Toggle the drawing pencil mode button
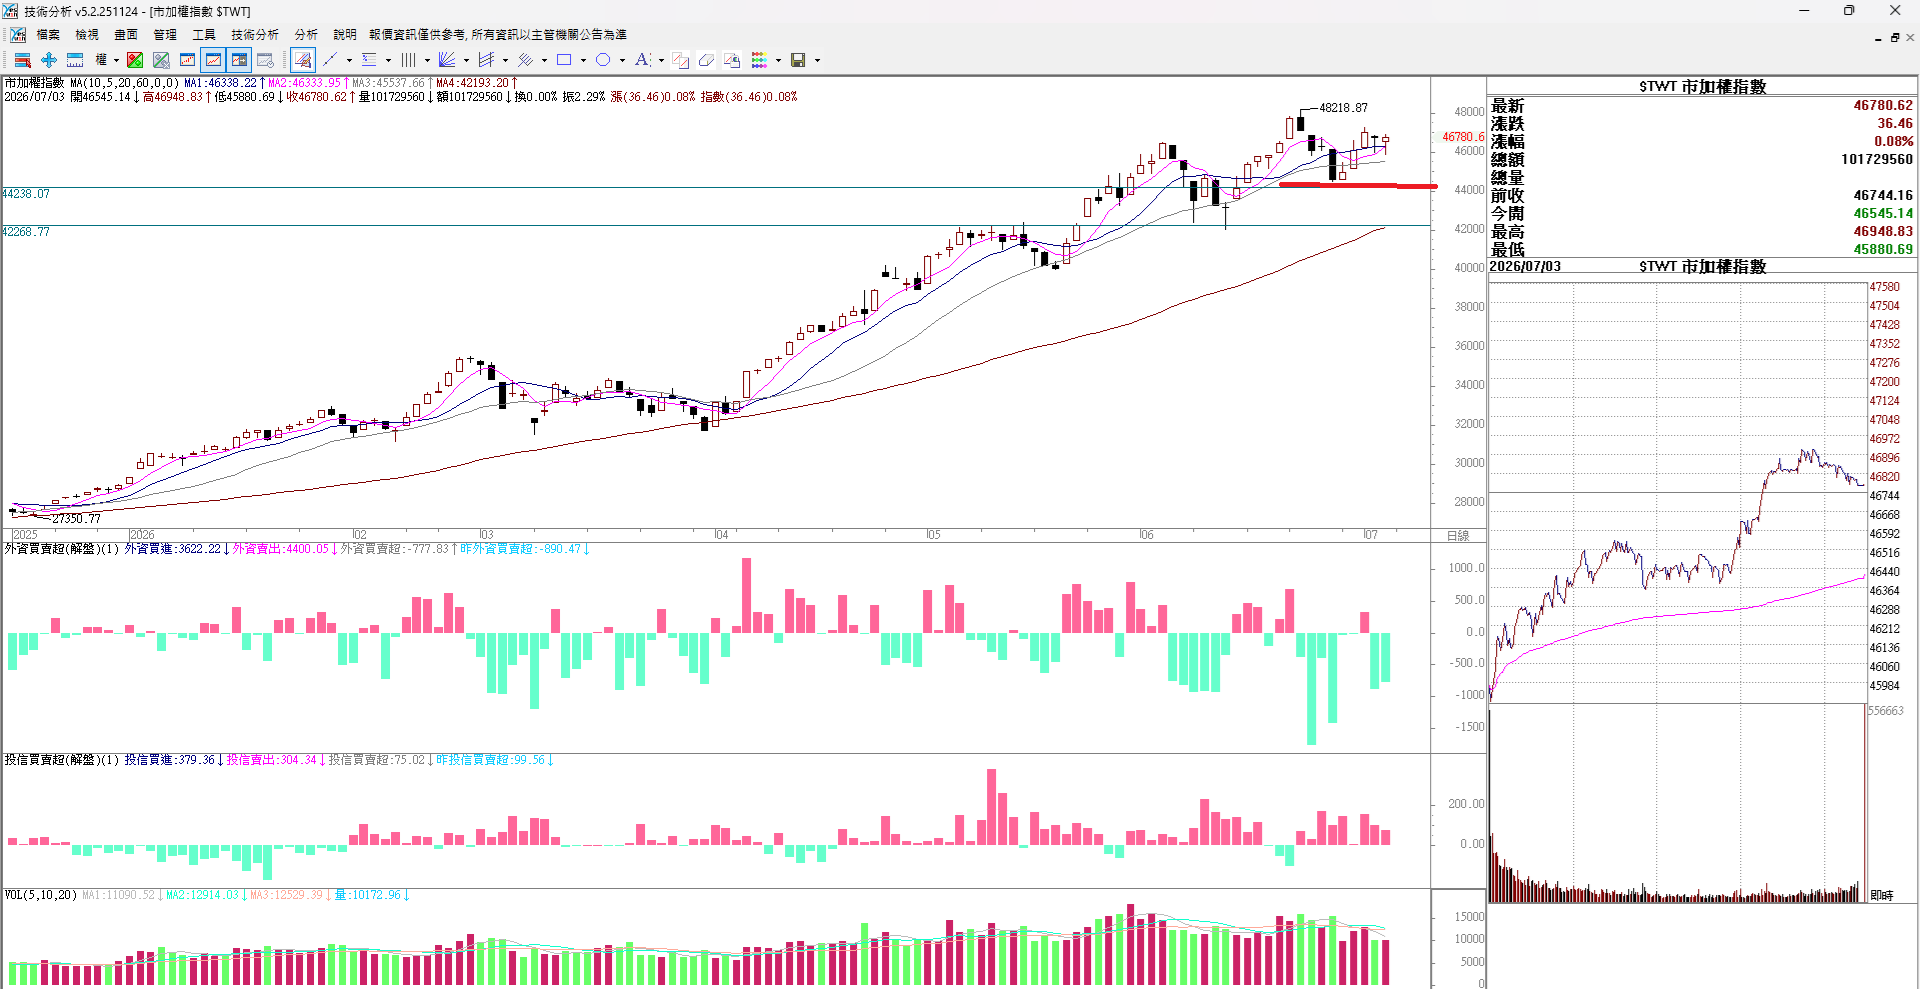Image resolution: width=1920 pixels, height=989 pixels. point(303,60)
